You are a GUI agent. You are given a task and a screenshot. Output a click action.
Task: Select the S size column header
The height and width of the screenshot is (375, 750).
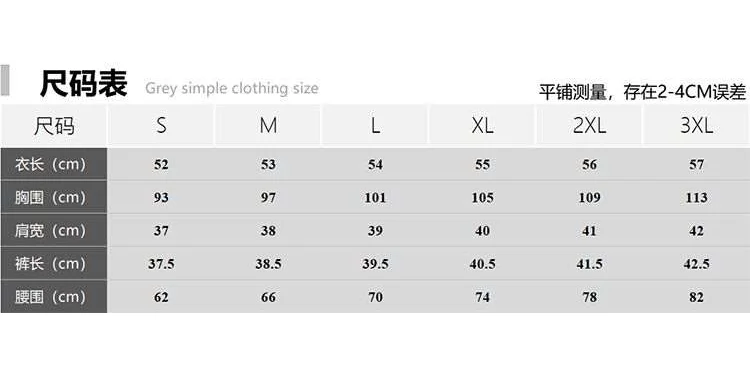(161, 125)
